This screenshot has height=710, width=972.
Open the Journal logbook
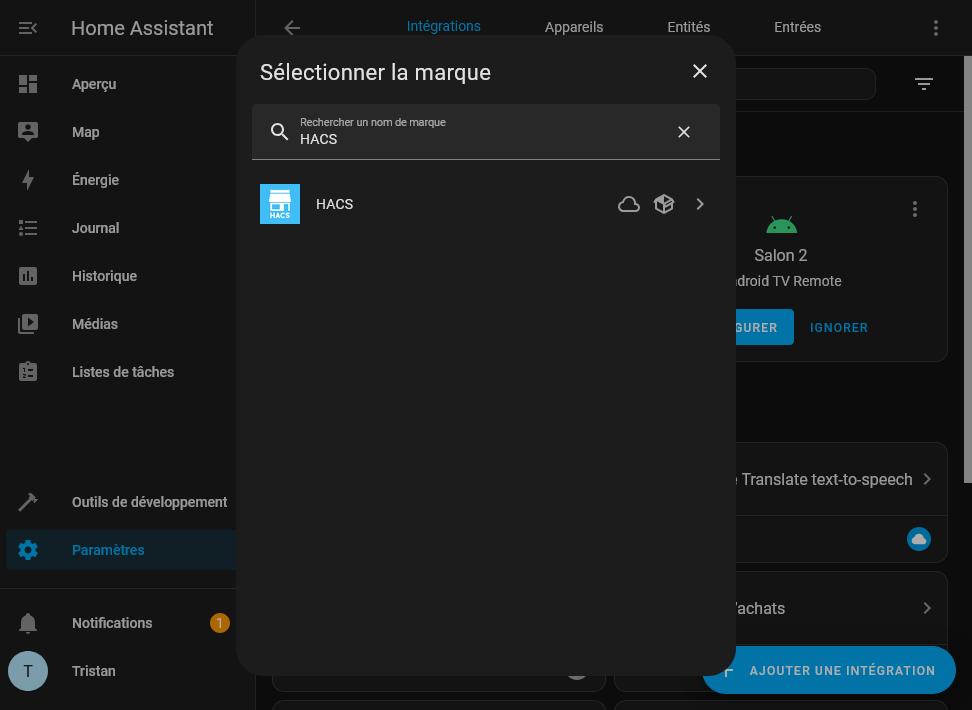pos(95,228)
